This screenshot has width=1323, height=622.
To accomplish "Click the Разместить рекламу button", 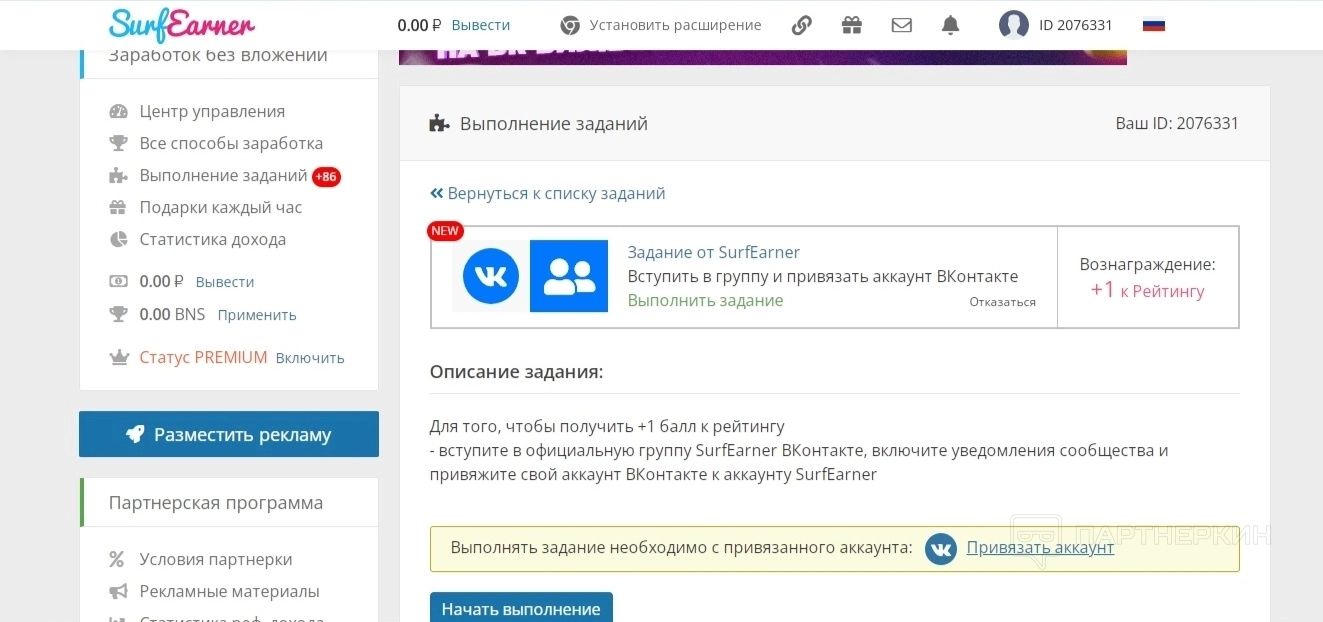I will pyautogui.click(x=229, y=434).
